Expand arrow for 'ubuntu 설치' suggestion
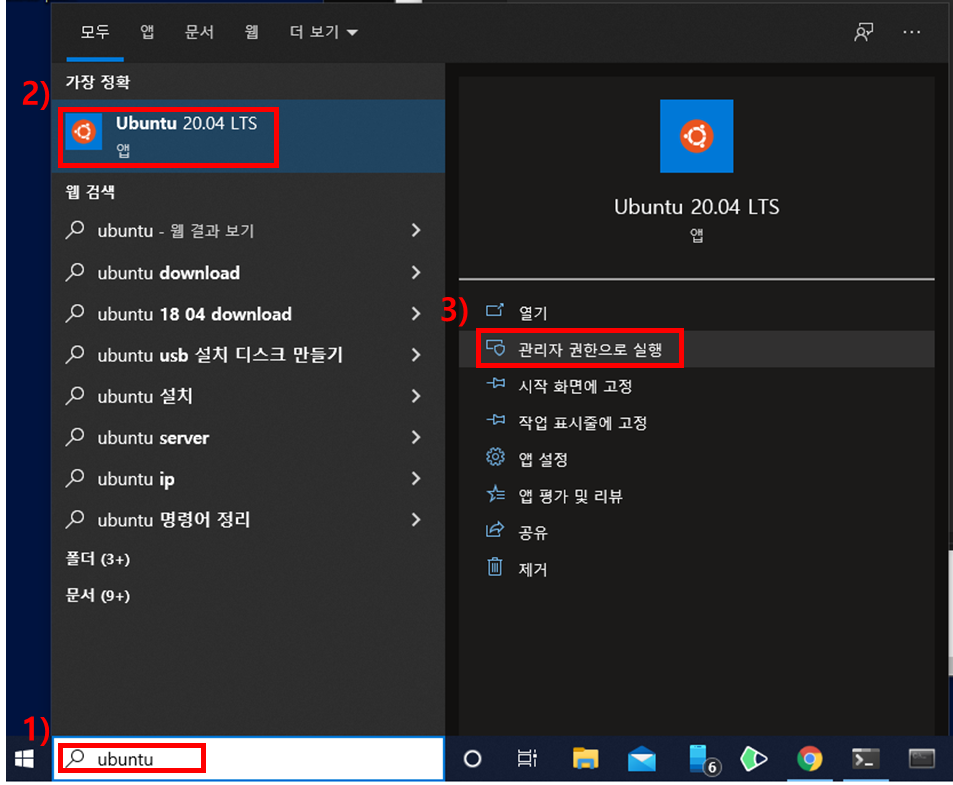The width and height of the screenshot is (953, 785). [416, 396]
